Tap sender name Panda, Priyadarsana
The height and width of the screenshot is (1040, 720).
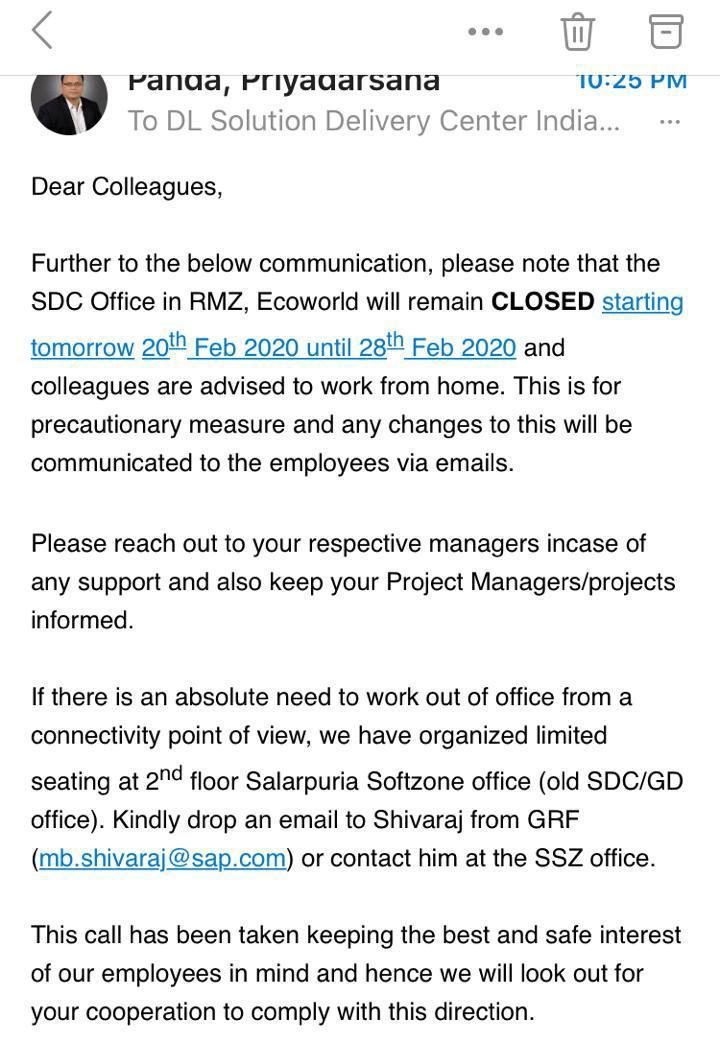tap(283, 83)
